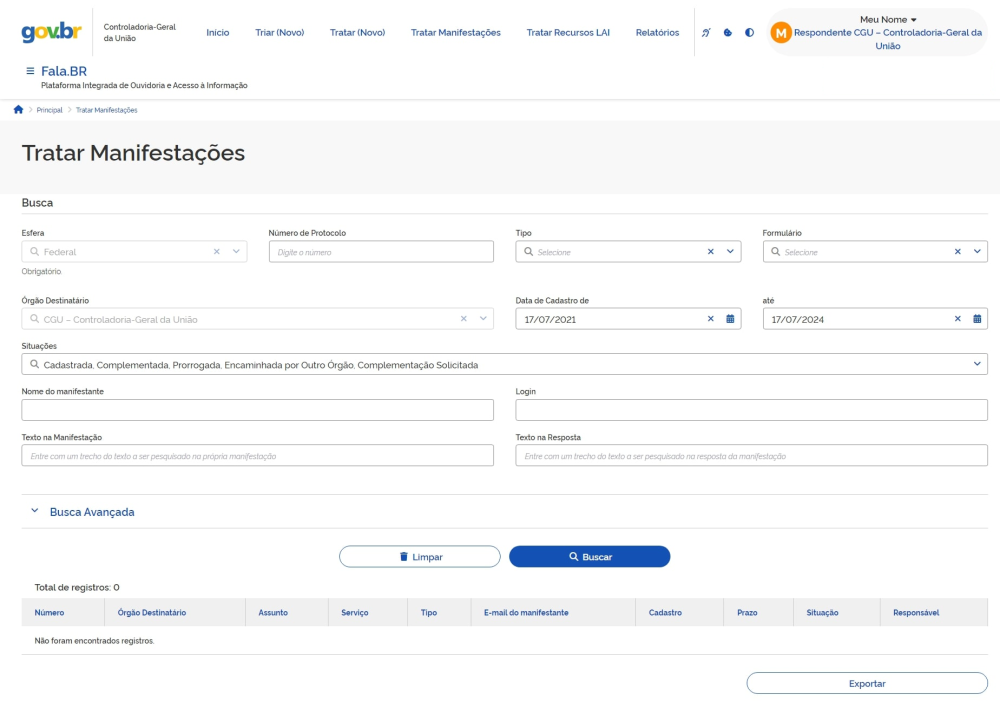
Task: Click search icon in Tipo field
Action: 529,252
